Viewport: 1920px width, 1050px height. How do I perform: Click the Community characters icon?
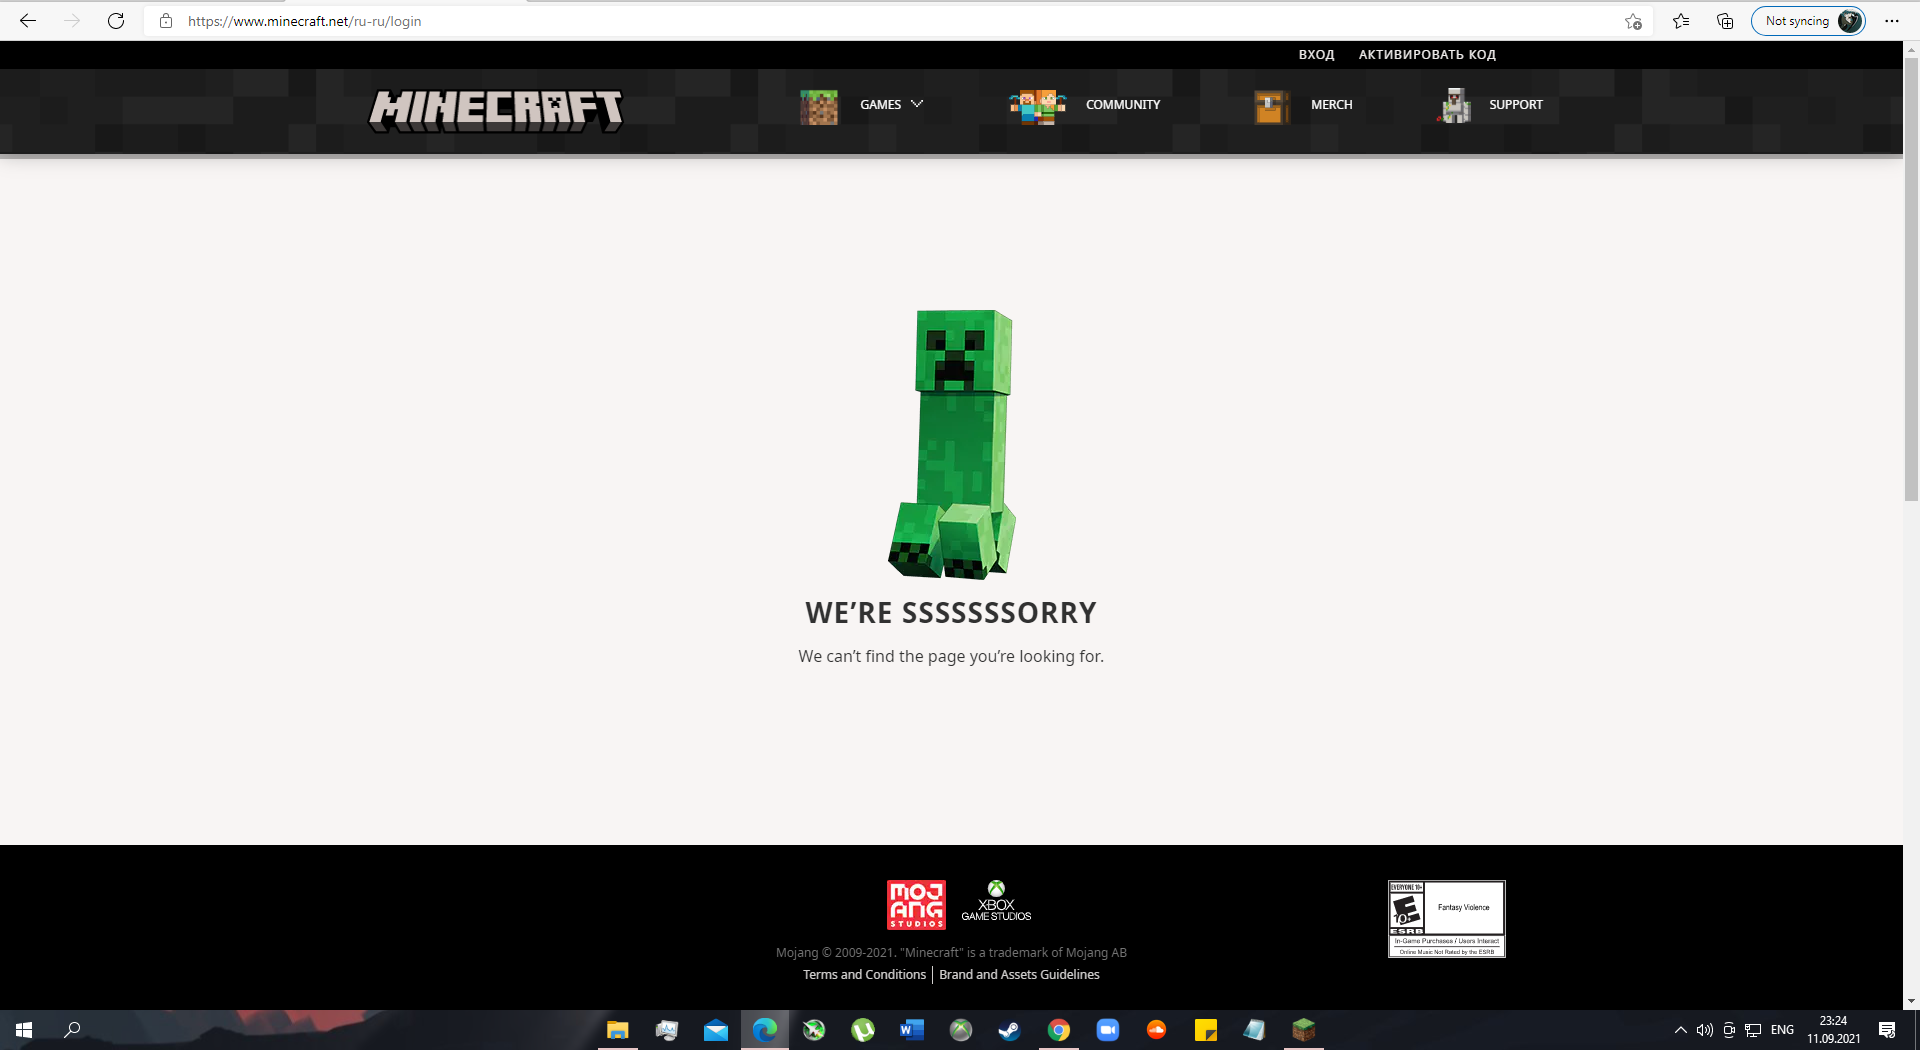coord(1038,106)
